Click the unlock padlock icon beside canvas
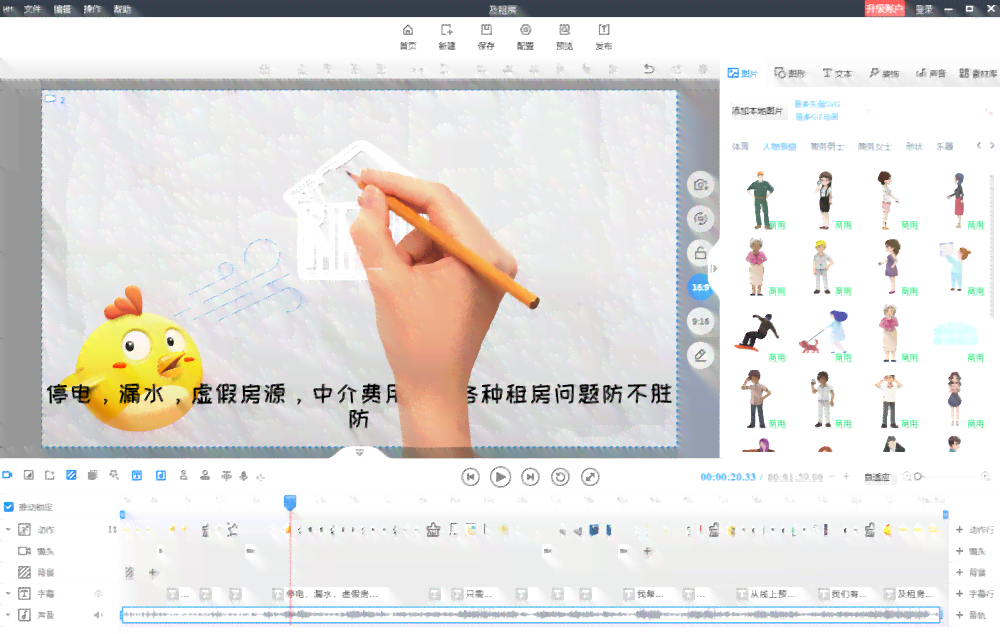 (x=700, y=253)
